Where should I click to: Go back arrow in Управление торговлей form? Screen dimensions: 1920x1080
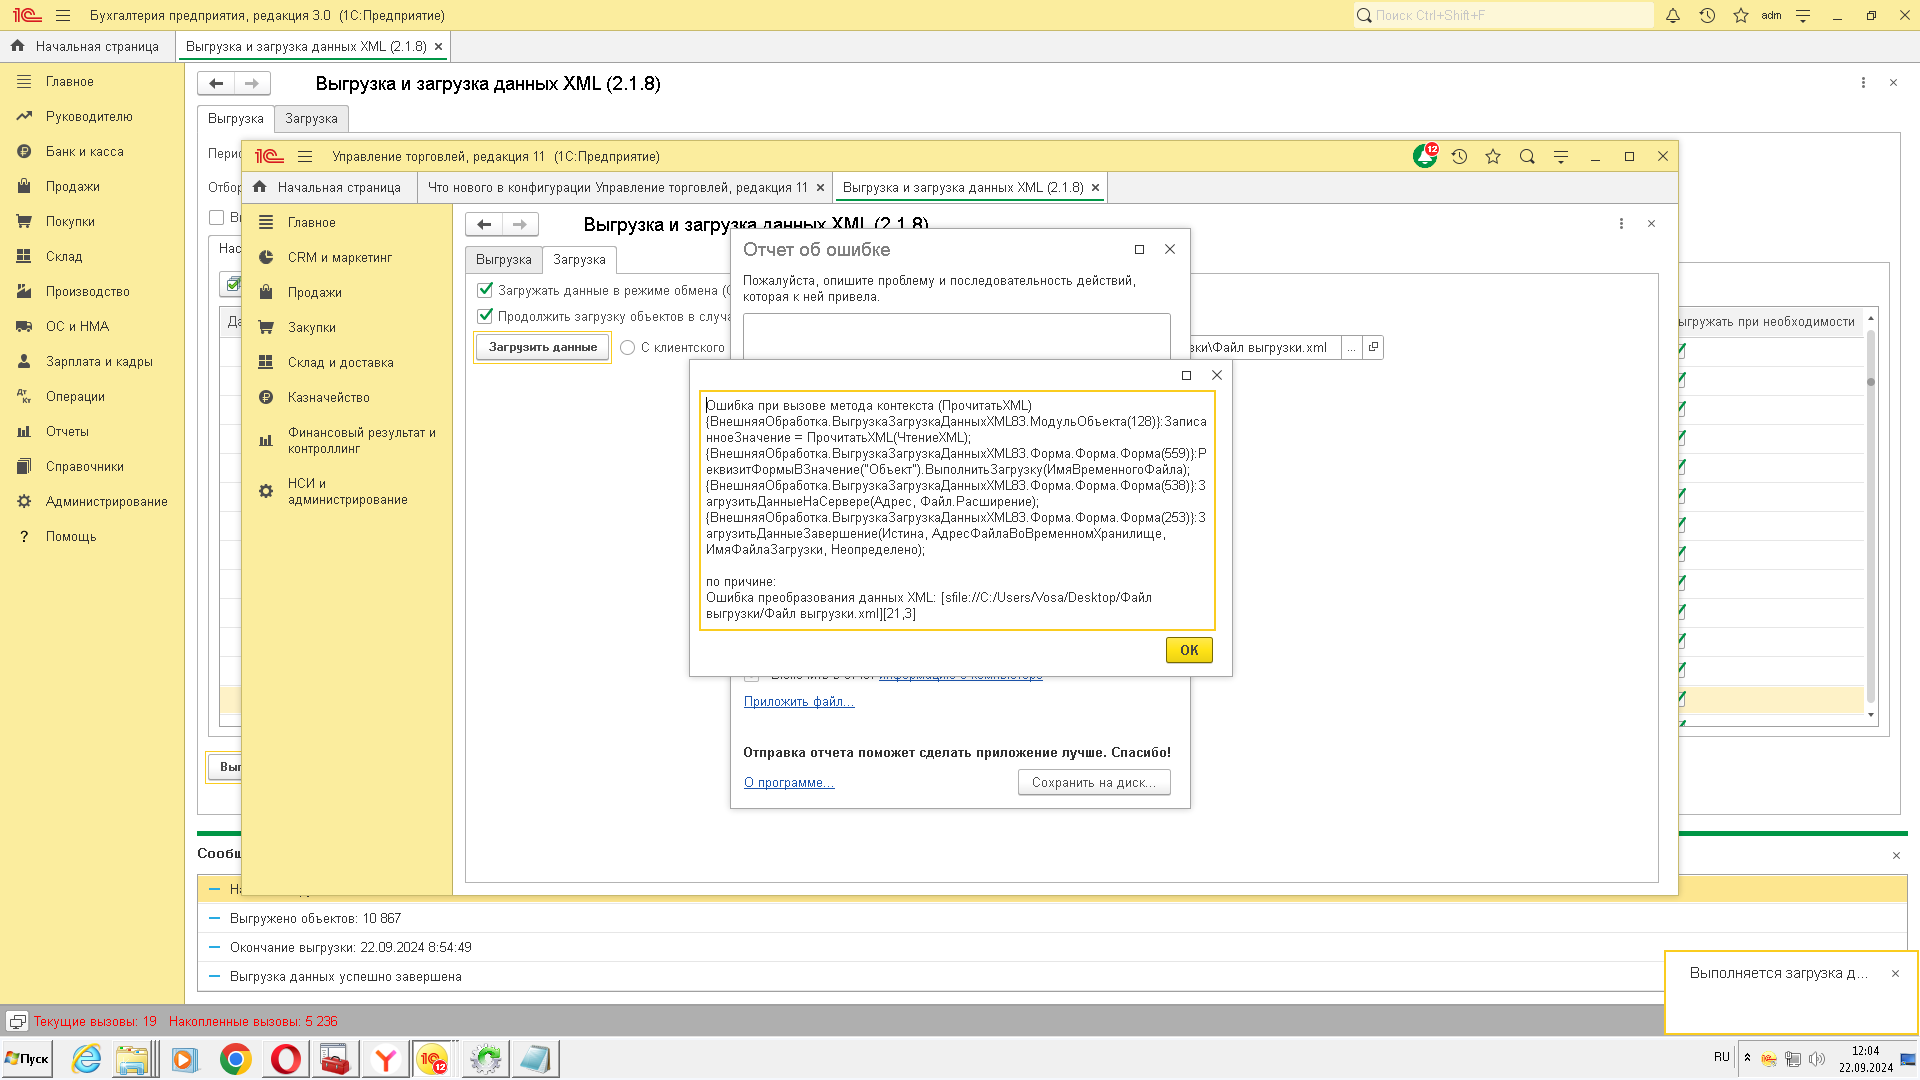click(484, 224)
